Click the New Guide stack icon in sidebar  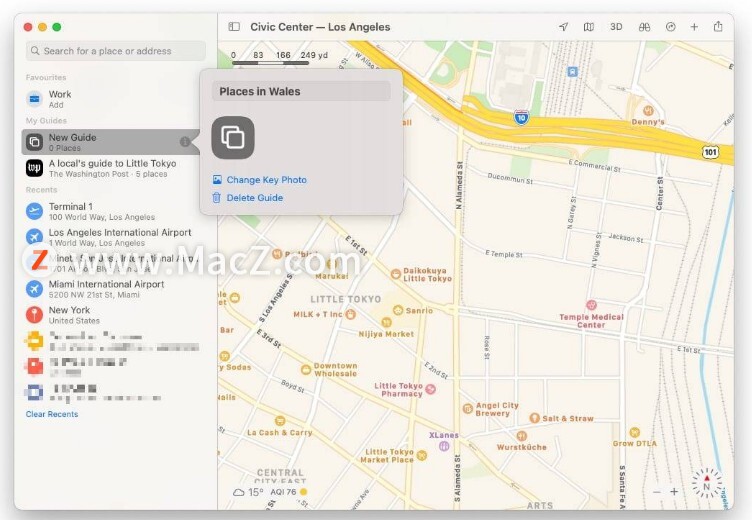[35, 142]
